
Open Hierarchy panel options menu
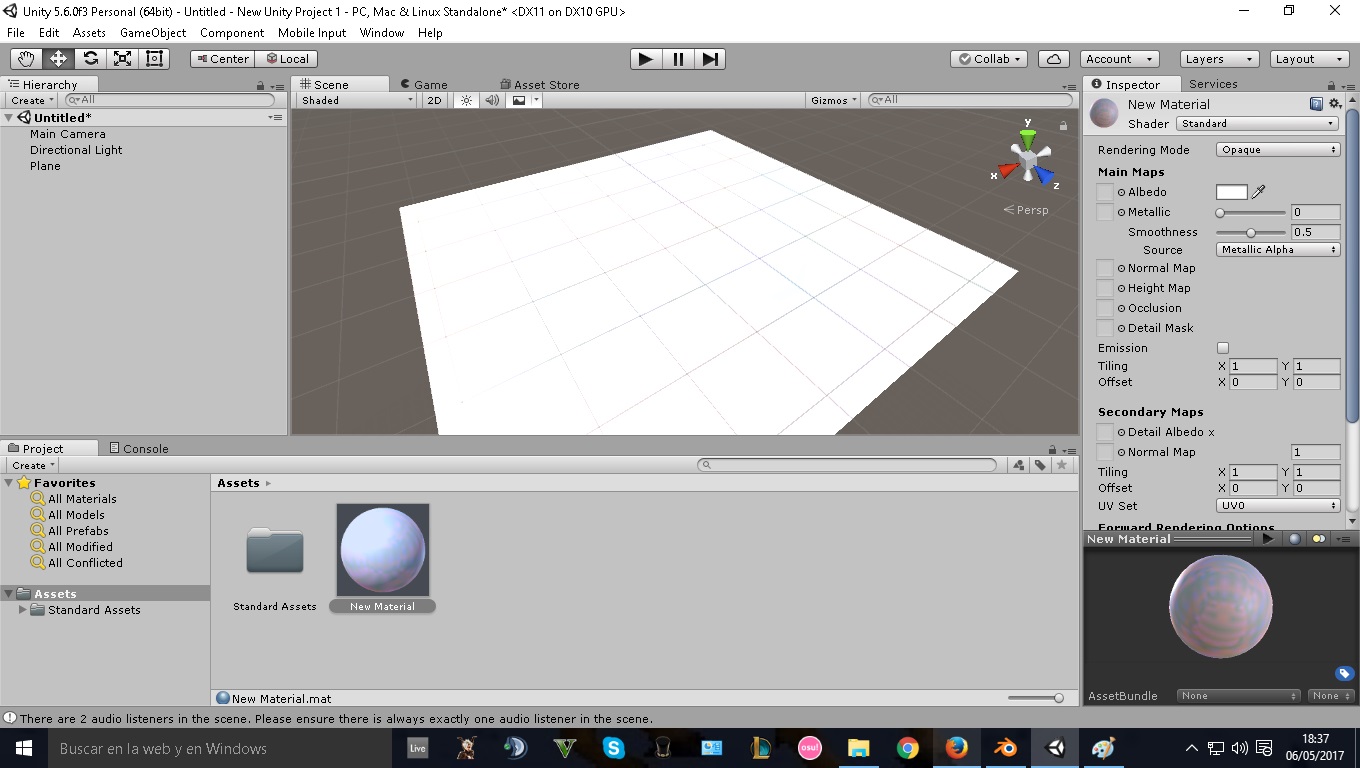pos(276,86)
